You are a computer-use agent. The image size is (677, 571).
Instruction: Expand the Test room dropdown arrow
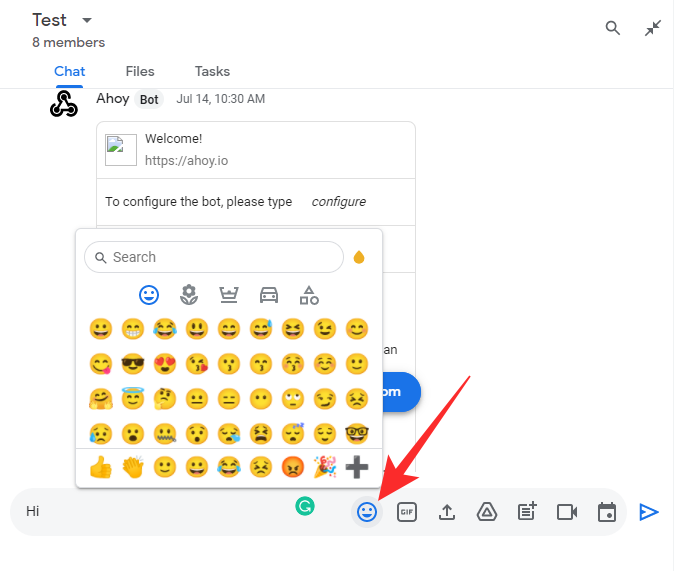(87, 21)
